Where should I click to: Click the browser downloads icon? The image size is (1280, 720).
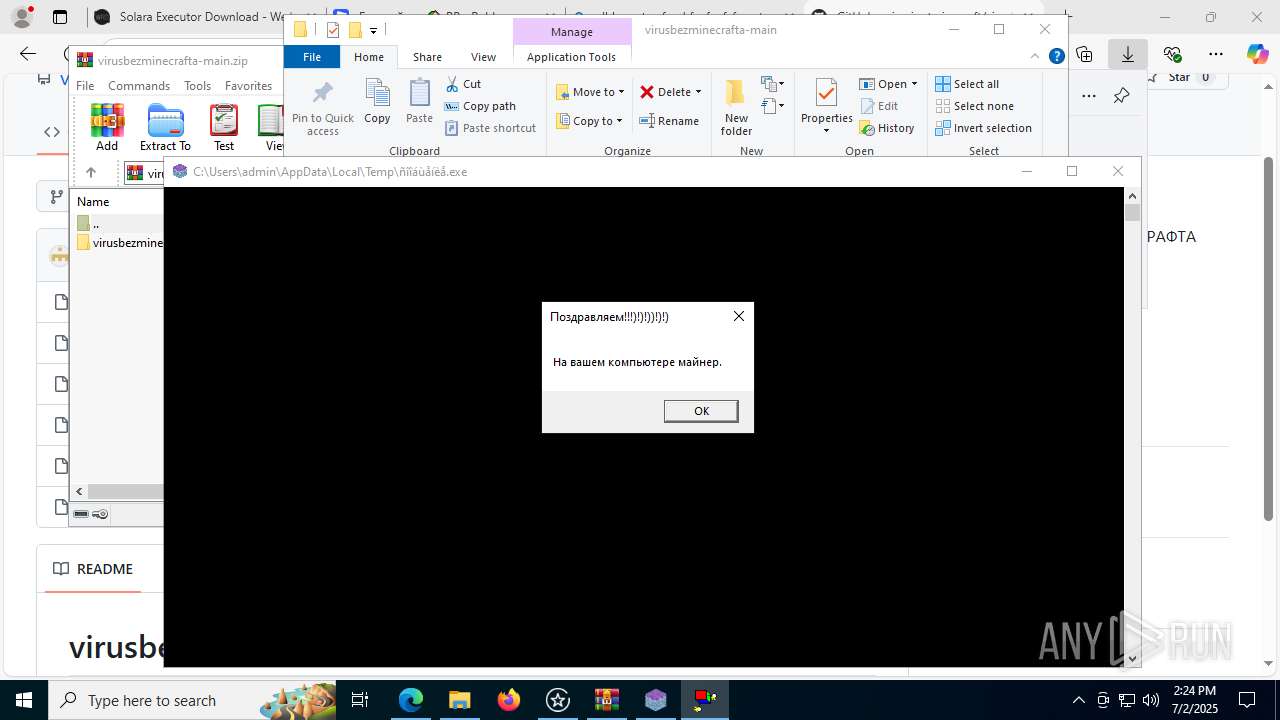(1128, 55)
